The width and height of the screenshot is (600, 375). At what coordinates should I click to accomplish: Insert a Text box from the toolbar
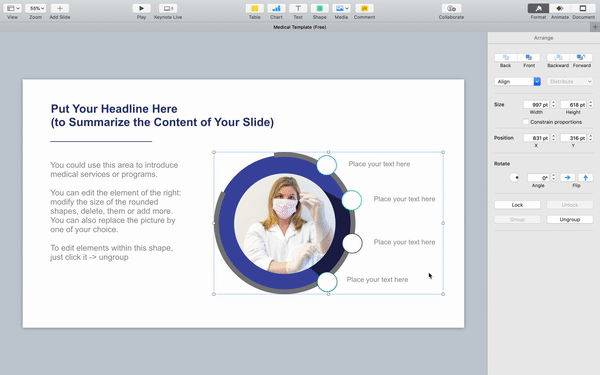(298, 8)
